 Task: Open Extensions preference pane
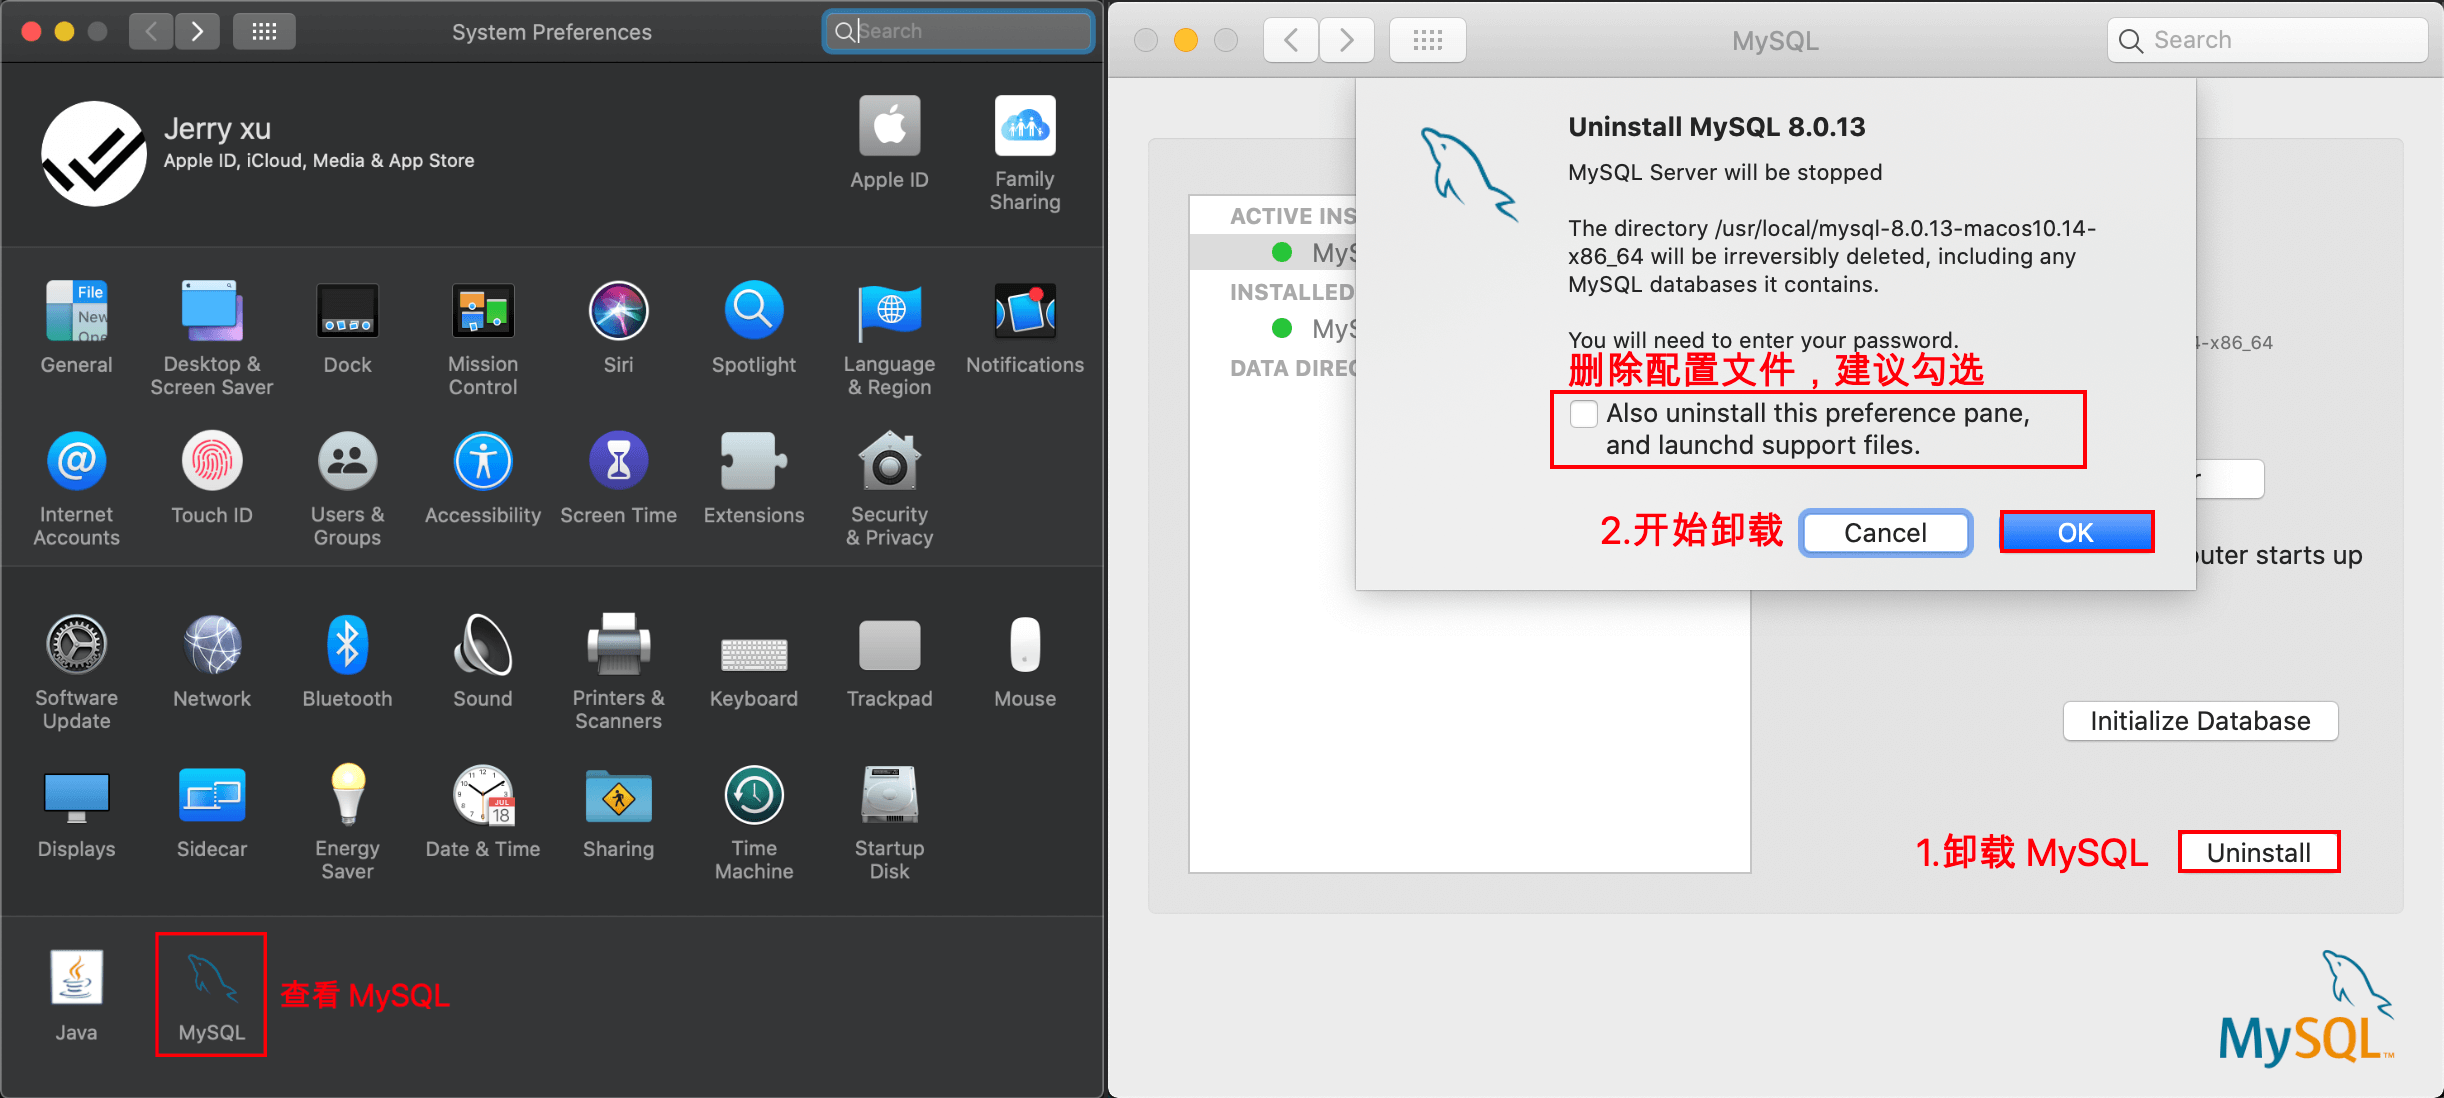(754, 478)
